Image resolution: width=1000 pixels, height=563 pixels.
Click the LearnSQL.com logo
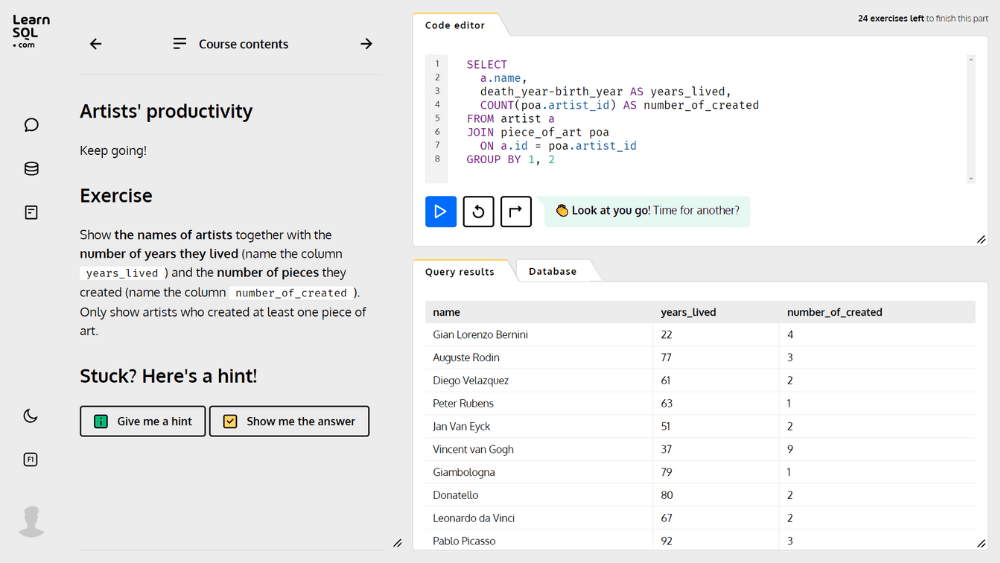click(31, 32)
